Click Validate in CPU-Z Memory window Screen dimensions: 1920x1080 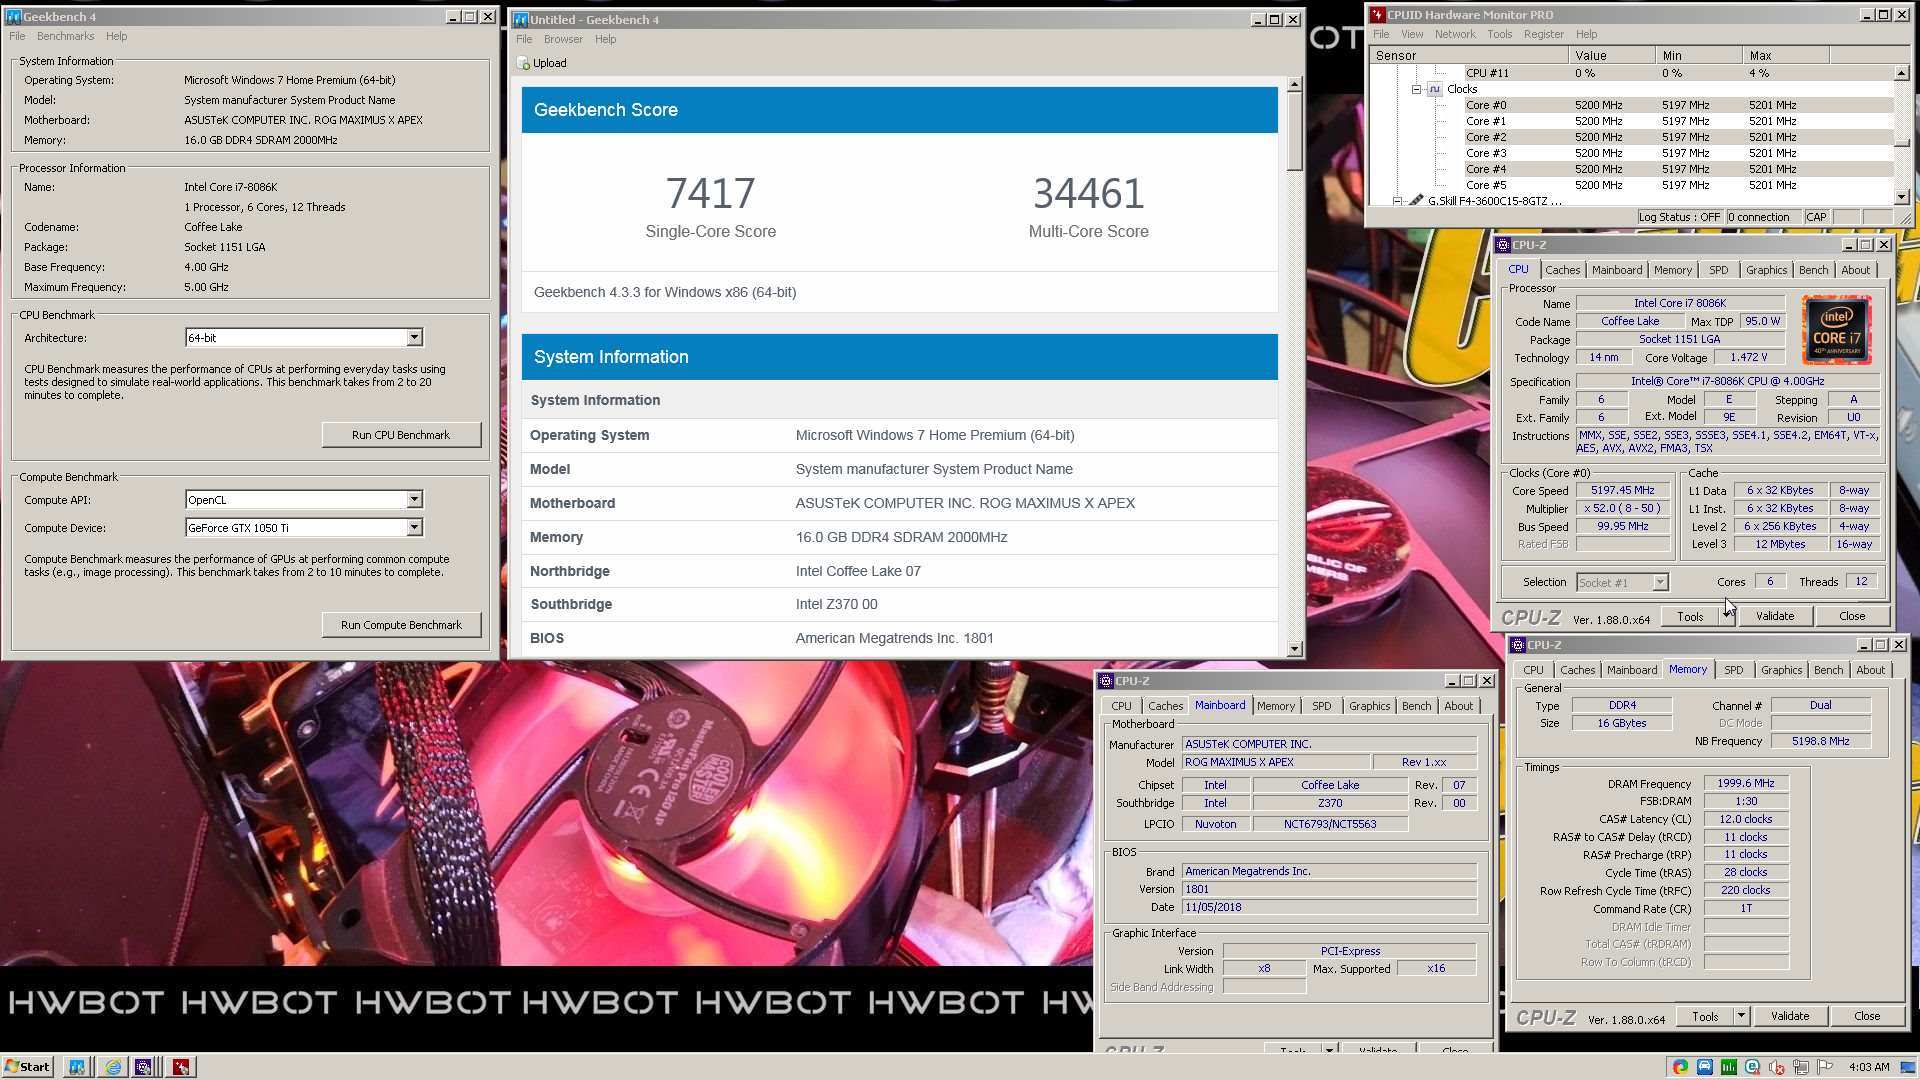click(x=1790, y=1016)
